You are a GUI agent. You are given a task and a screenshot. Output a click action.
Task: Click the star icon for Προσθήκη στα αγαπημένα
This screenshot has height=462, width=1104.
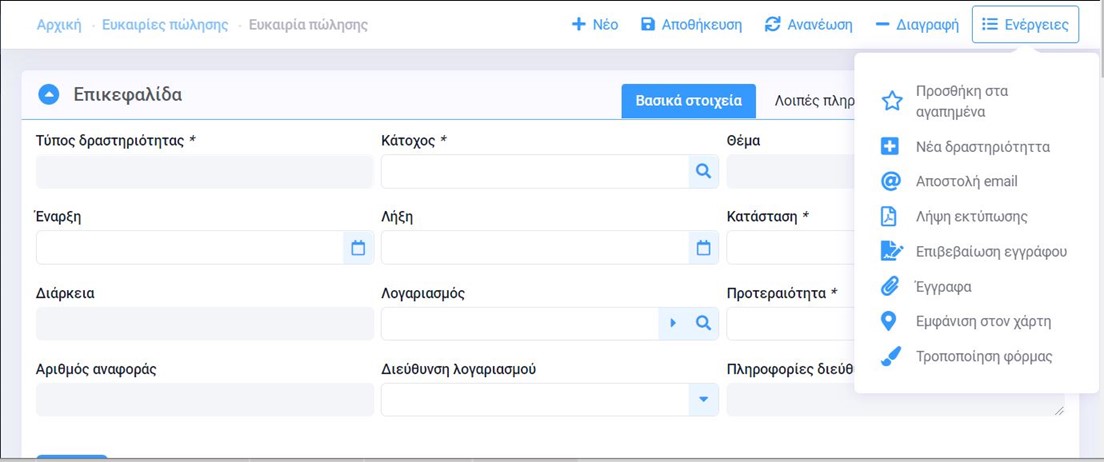tap(891, 101)
